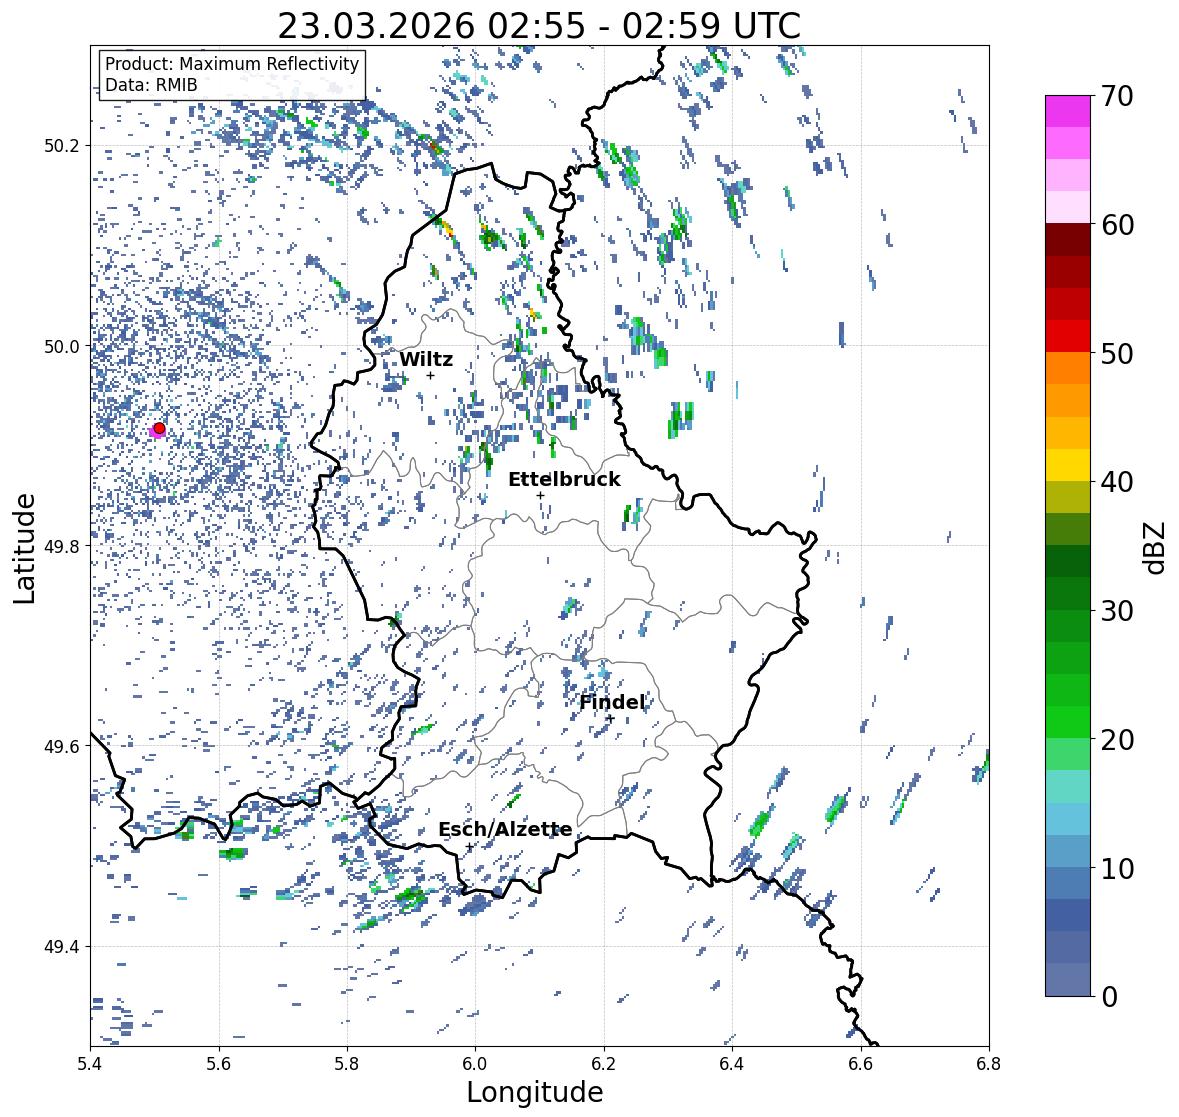The height and width of the screenshot is (1117, 1179).
Task: Click the red dot marker on the map
Action: click(x=159, y=428)
